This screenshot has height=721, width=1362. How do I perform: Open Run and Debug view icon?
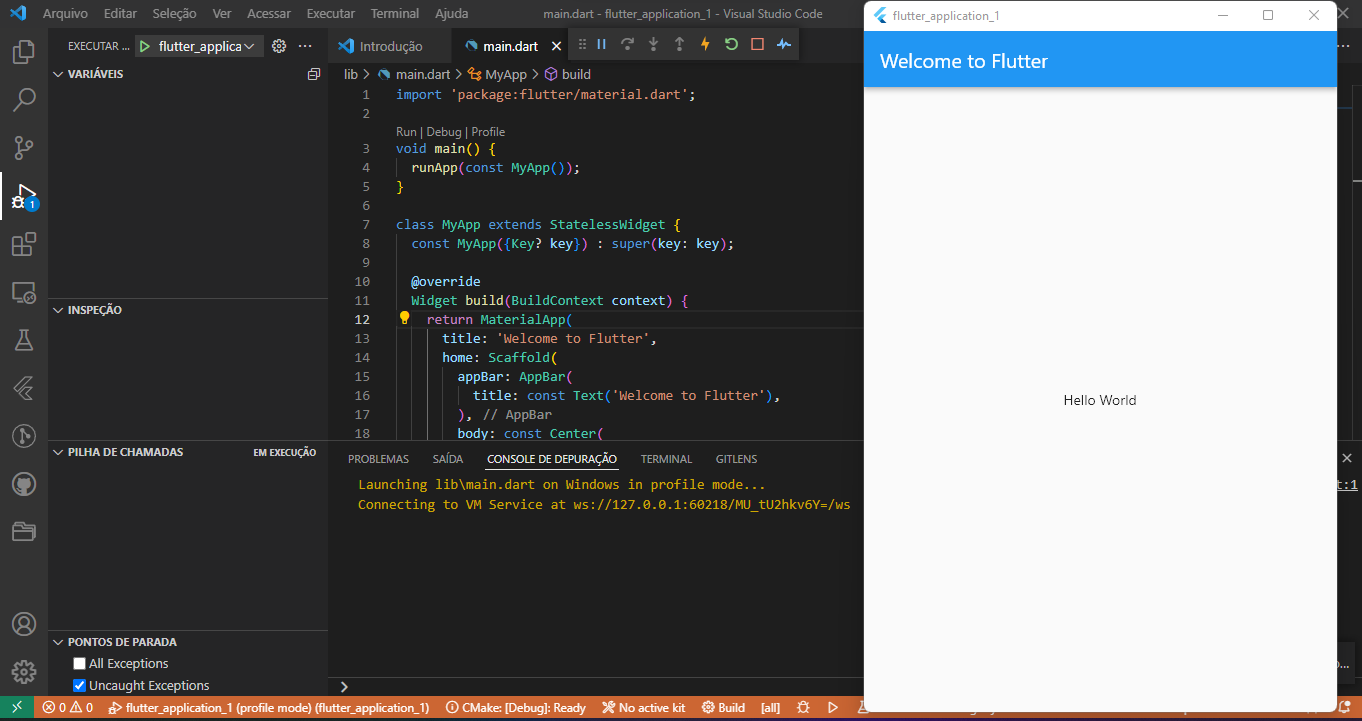[x=24, y=197]
